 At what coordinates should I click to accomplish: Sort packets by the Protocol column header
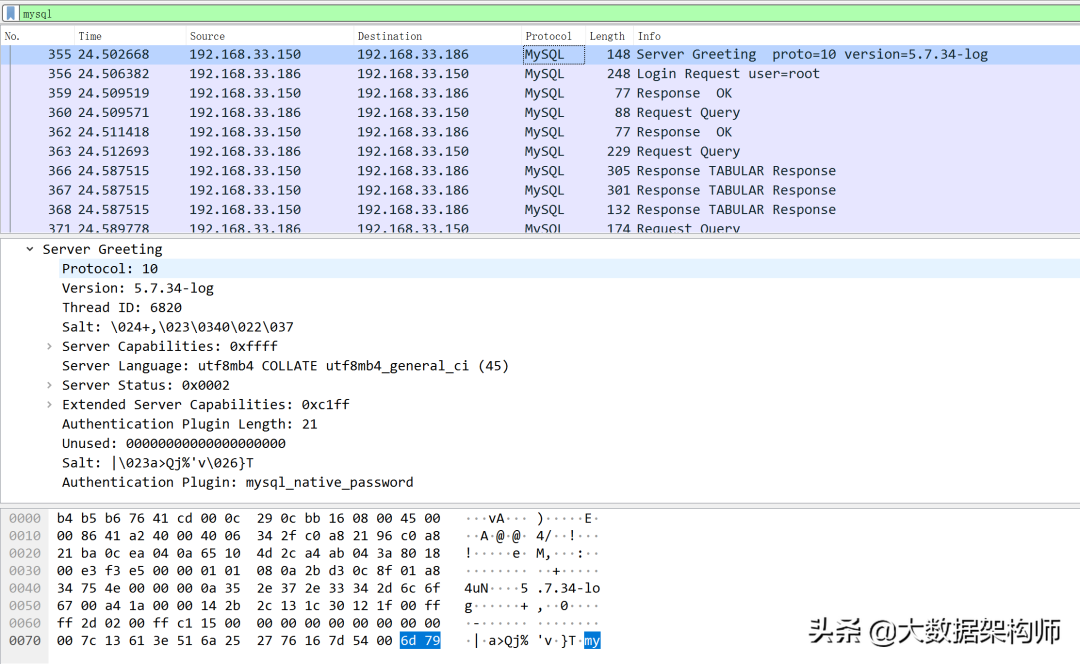coord(552,36)
